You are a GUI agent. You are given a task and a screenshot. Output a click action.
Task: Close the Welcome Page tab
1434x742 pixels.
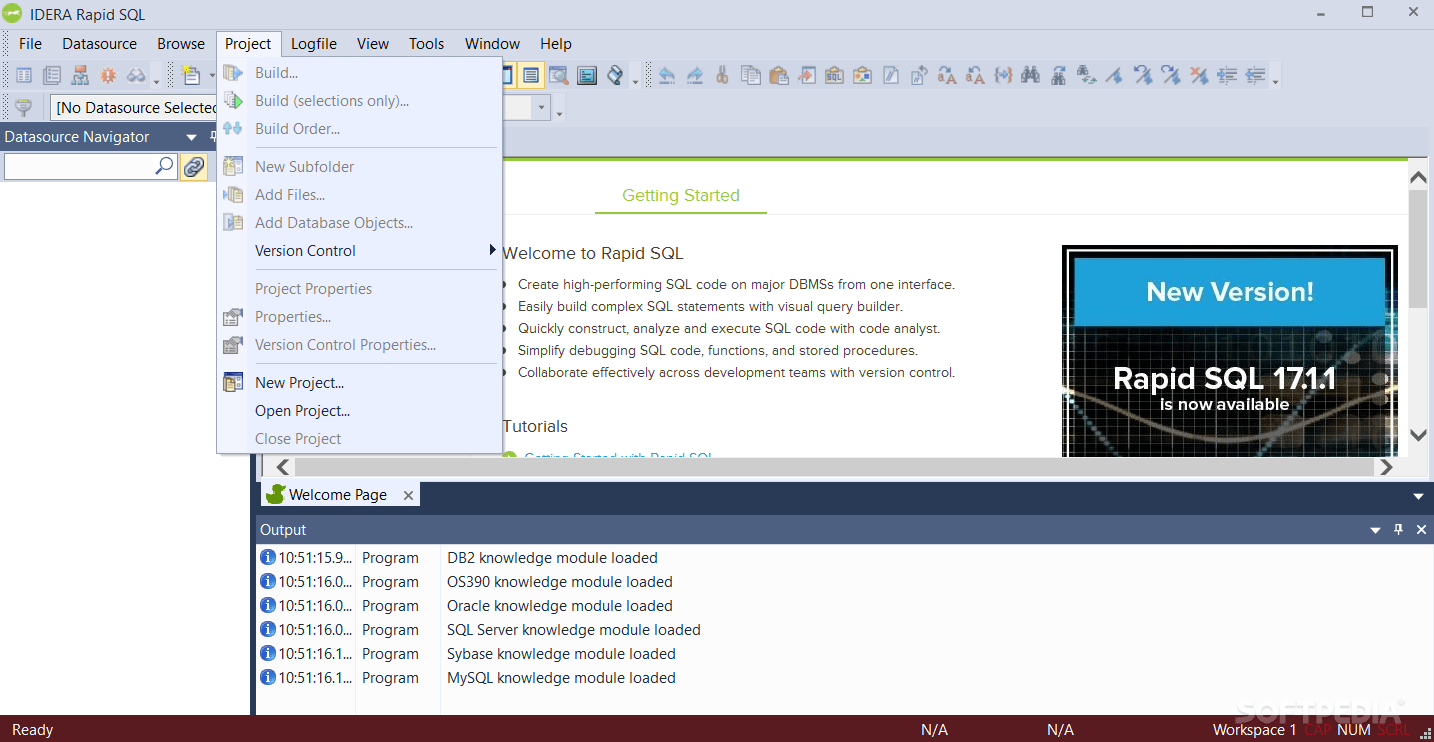(408, 495)
